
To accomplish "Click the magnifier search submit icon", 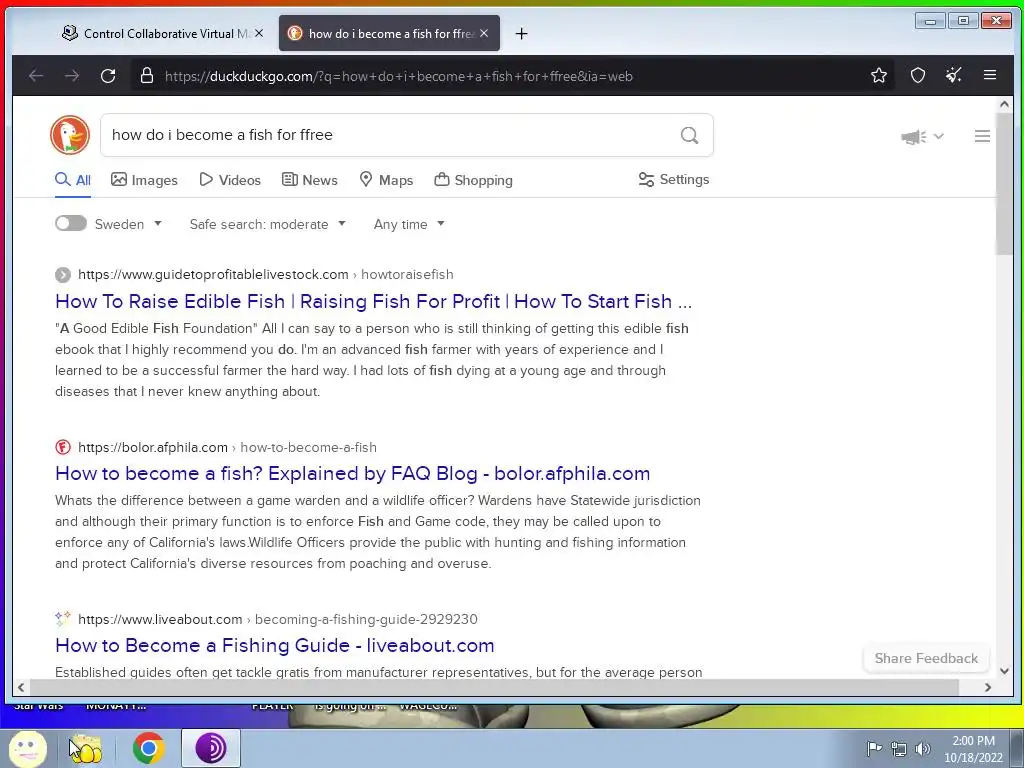I will click(x=690, y=135).
